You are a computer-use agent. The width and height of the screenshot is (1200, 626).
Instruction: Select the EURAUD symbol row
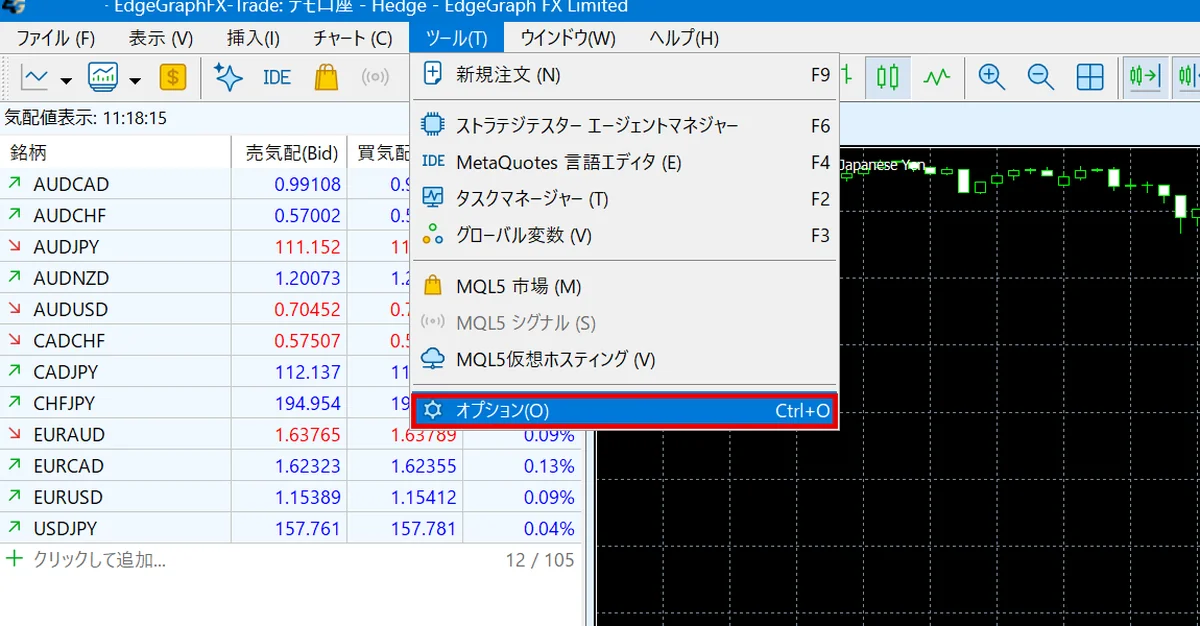[x=290, y=435]
